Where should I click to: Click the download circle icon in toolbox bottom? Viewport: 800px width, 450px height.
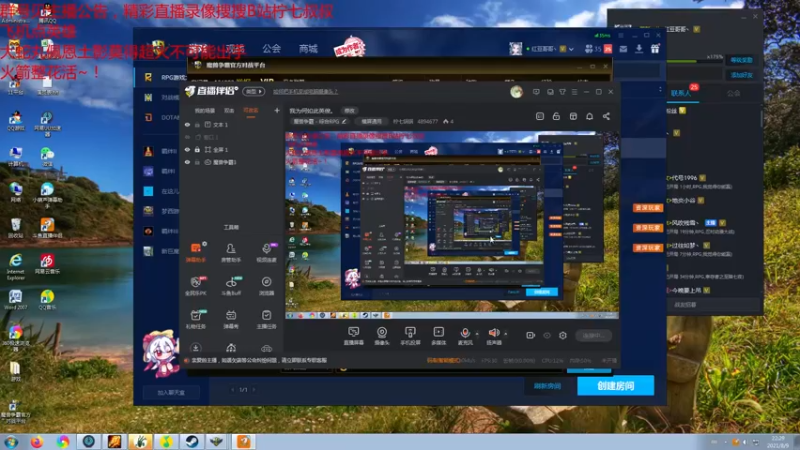point(196,348)
